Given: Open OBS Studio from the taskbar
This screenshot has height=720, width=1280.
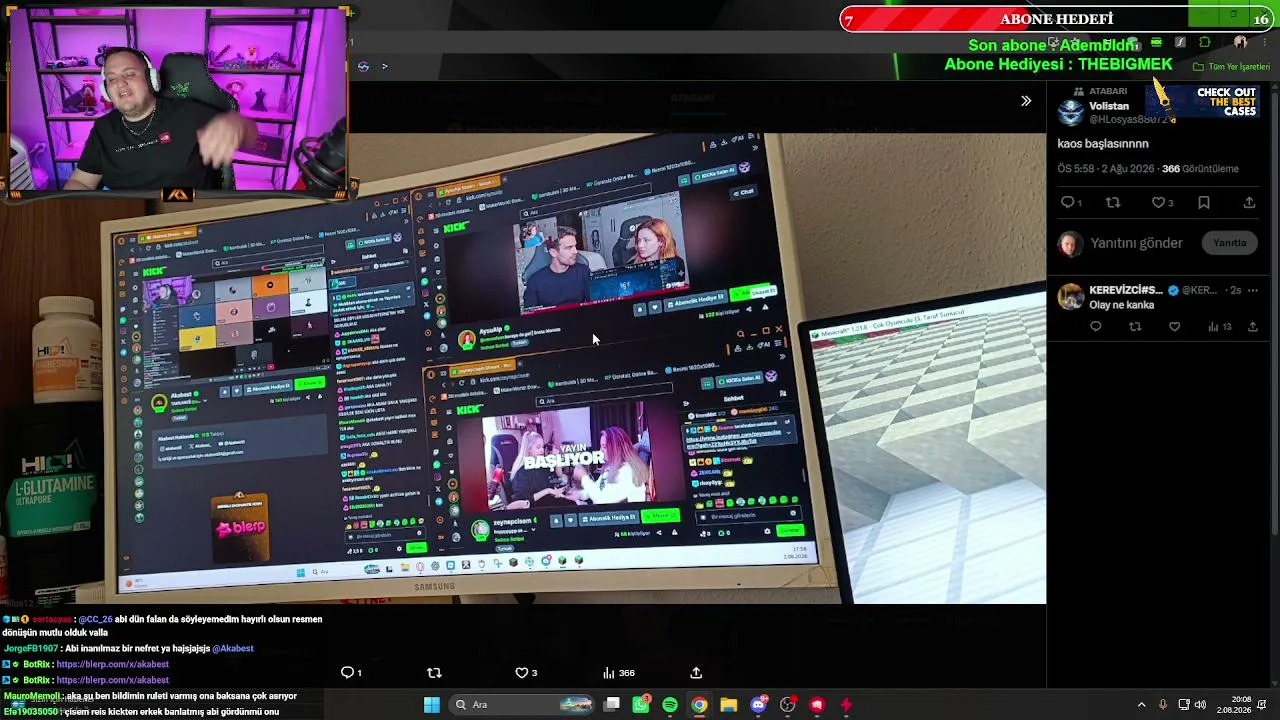Looking at the screenshot, I should pos(788,705).
